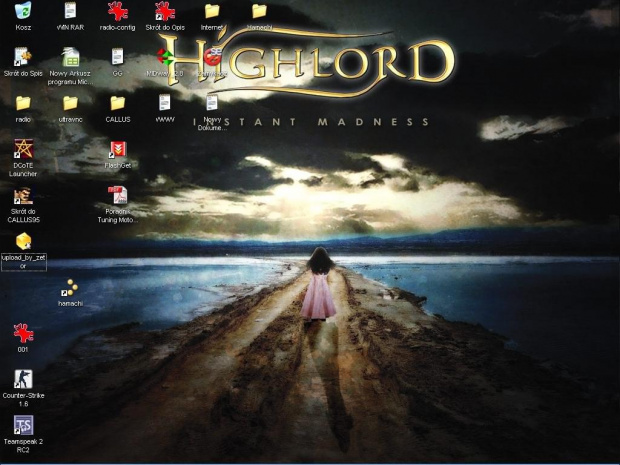620x465 pixels.
Task: Open the Internet folder
Action: [x=212, y=12]
